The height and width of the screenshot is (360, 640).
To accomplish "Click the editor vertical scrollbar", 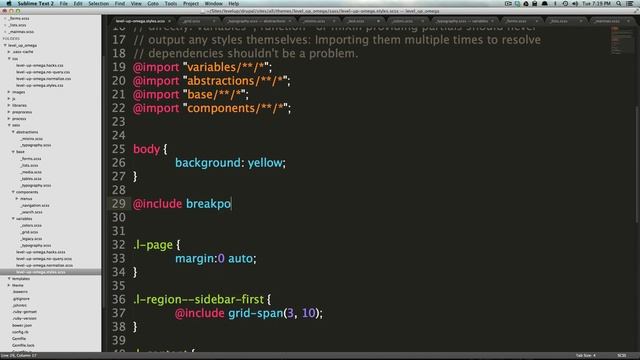I will 637,163.
